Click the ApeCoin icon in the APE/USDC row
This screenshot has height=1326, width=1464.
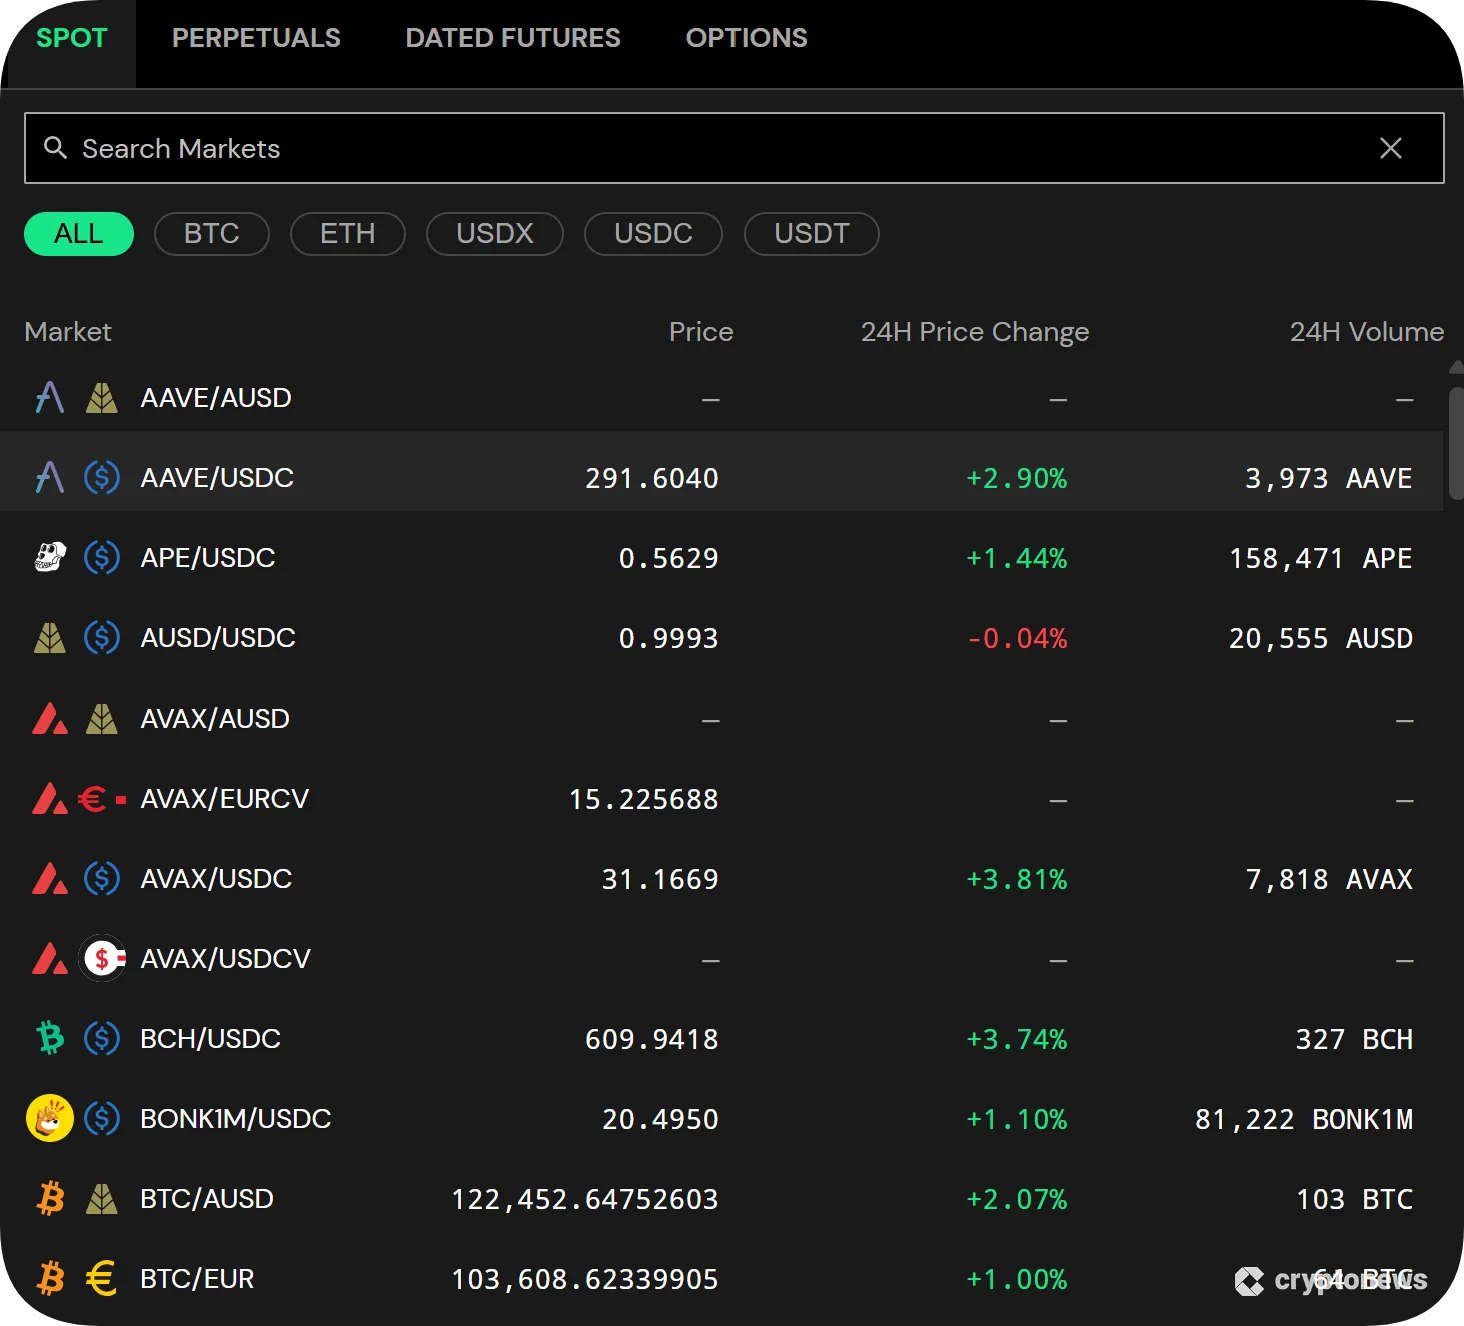click(50, 558)
